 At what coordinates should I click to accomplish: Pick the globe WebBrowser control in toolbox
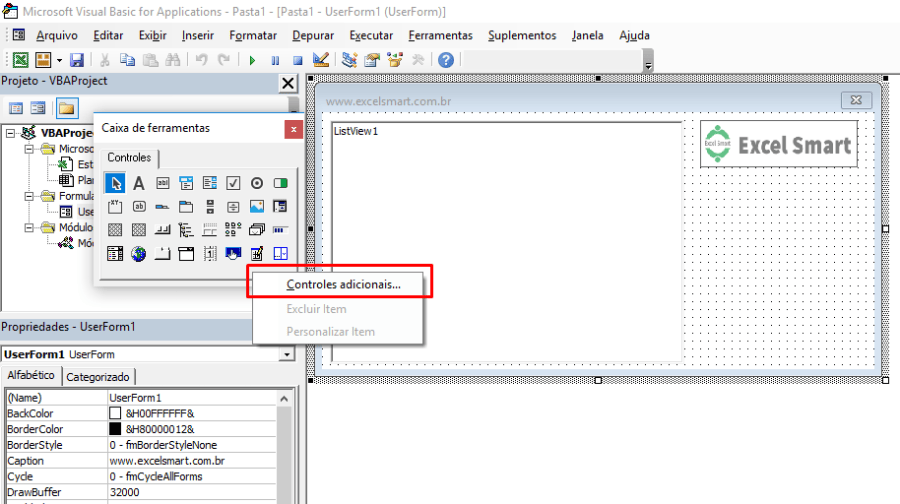click(x=139, y=254)
